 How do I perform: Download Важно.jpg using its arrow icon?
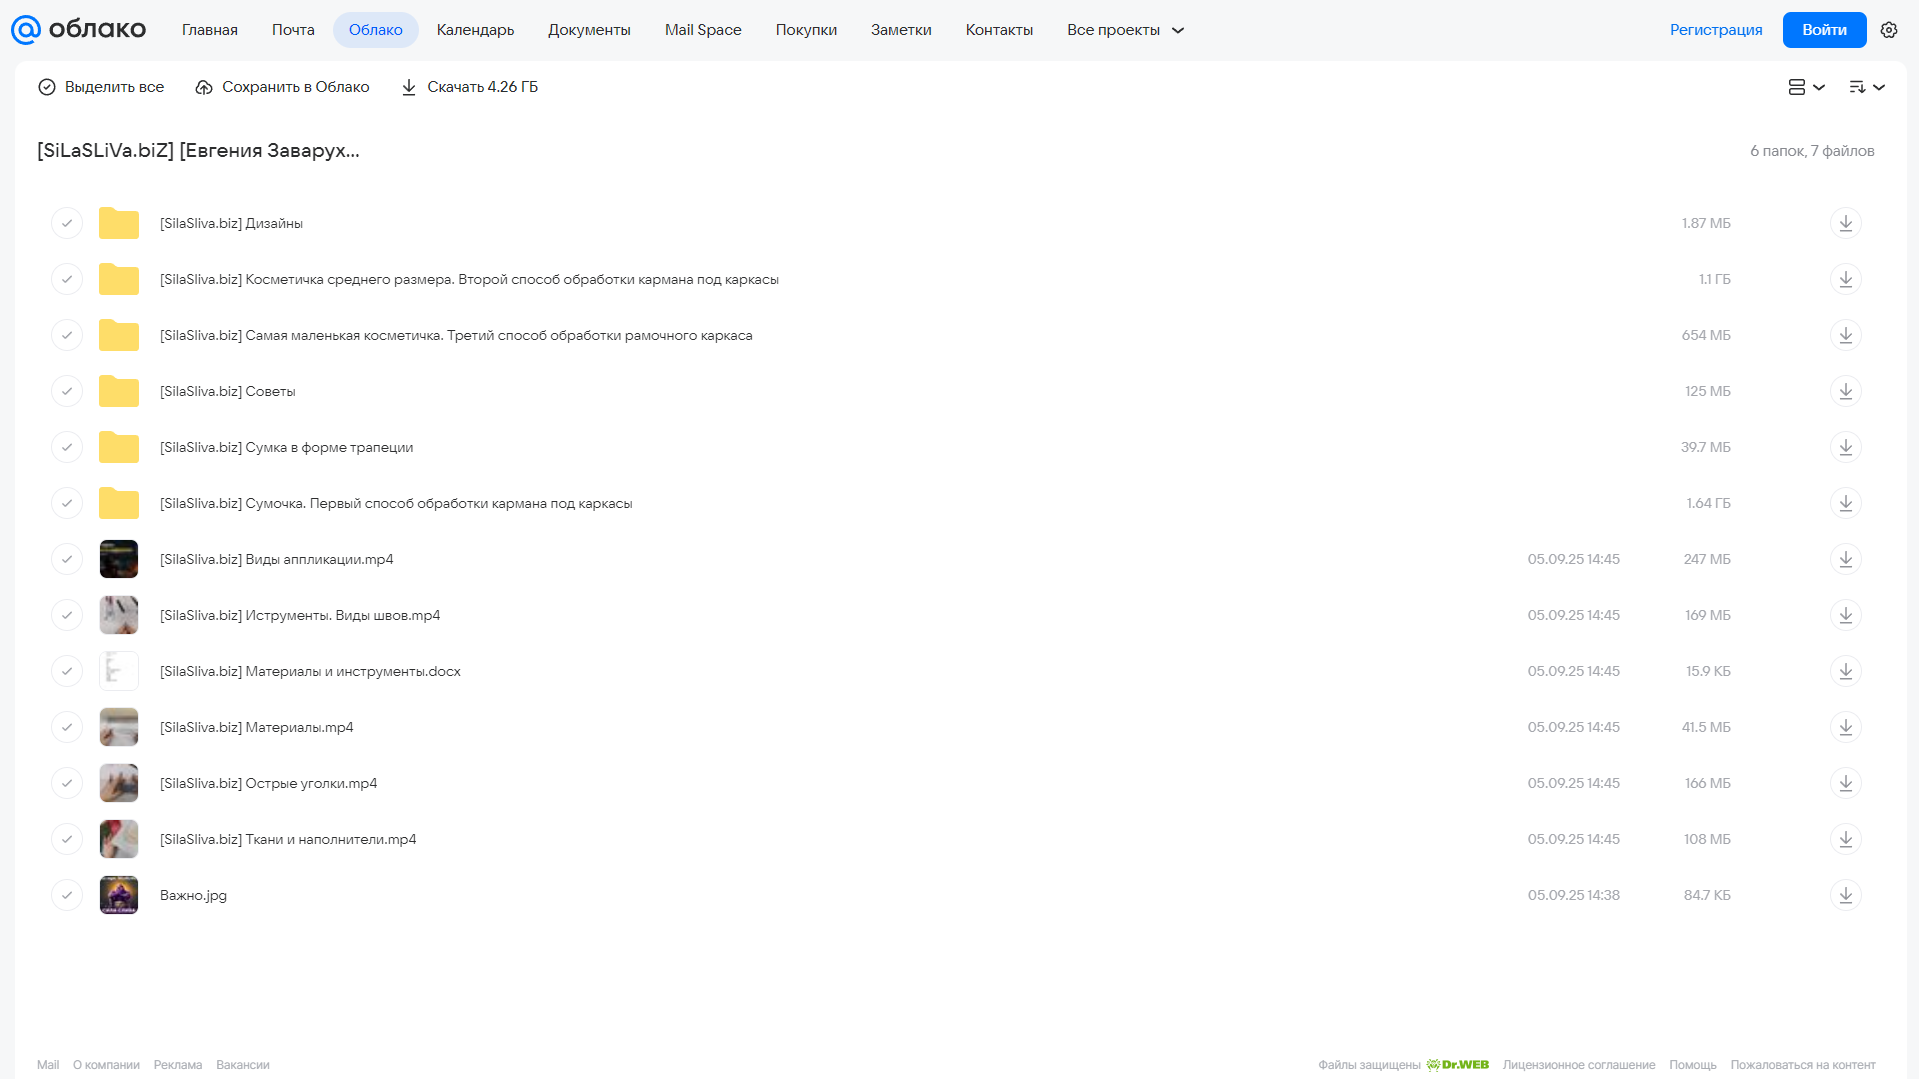pyautogui.click(x=1845, y=895)
